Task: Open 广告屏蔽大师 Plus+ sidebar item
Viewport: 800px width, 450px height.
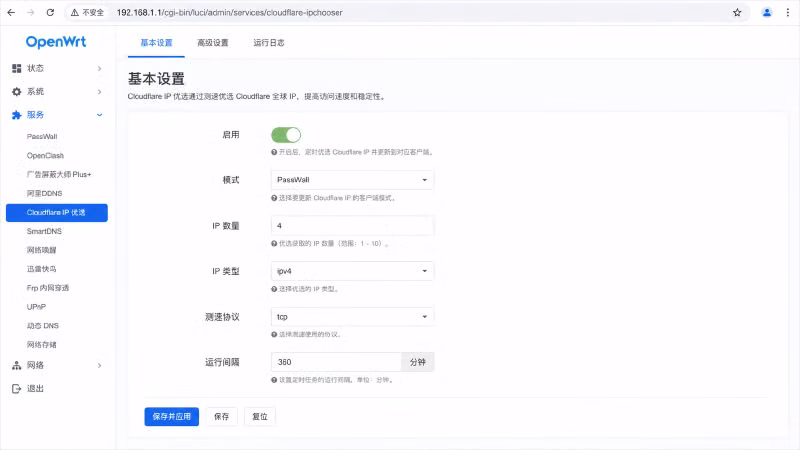Action: [59, 174]
